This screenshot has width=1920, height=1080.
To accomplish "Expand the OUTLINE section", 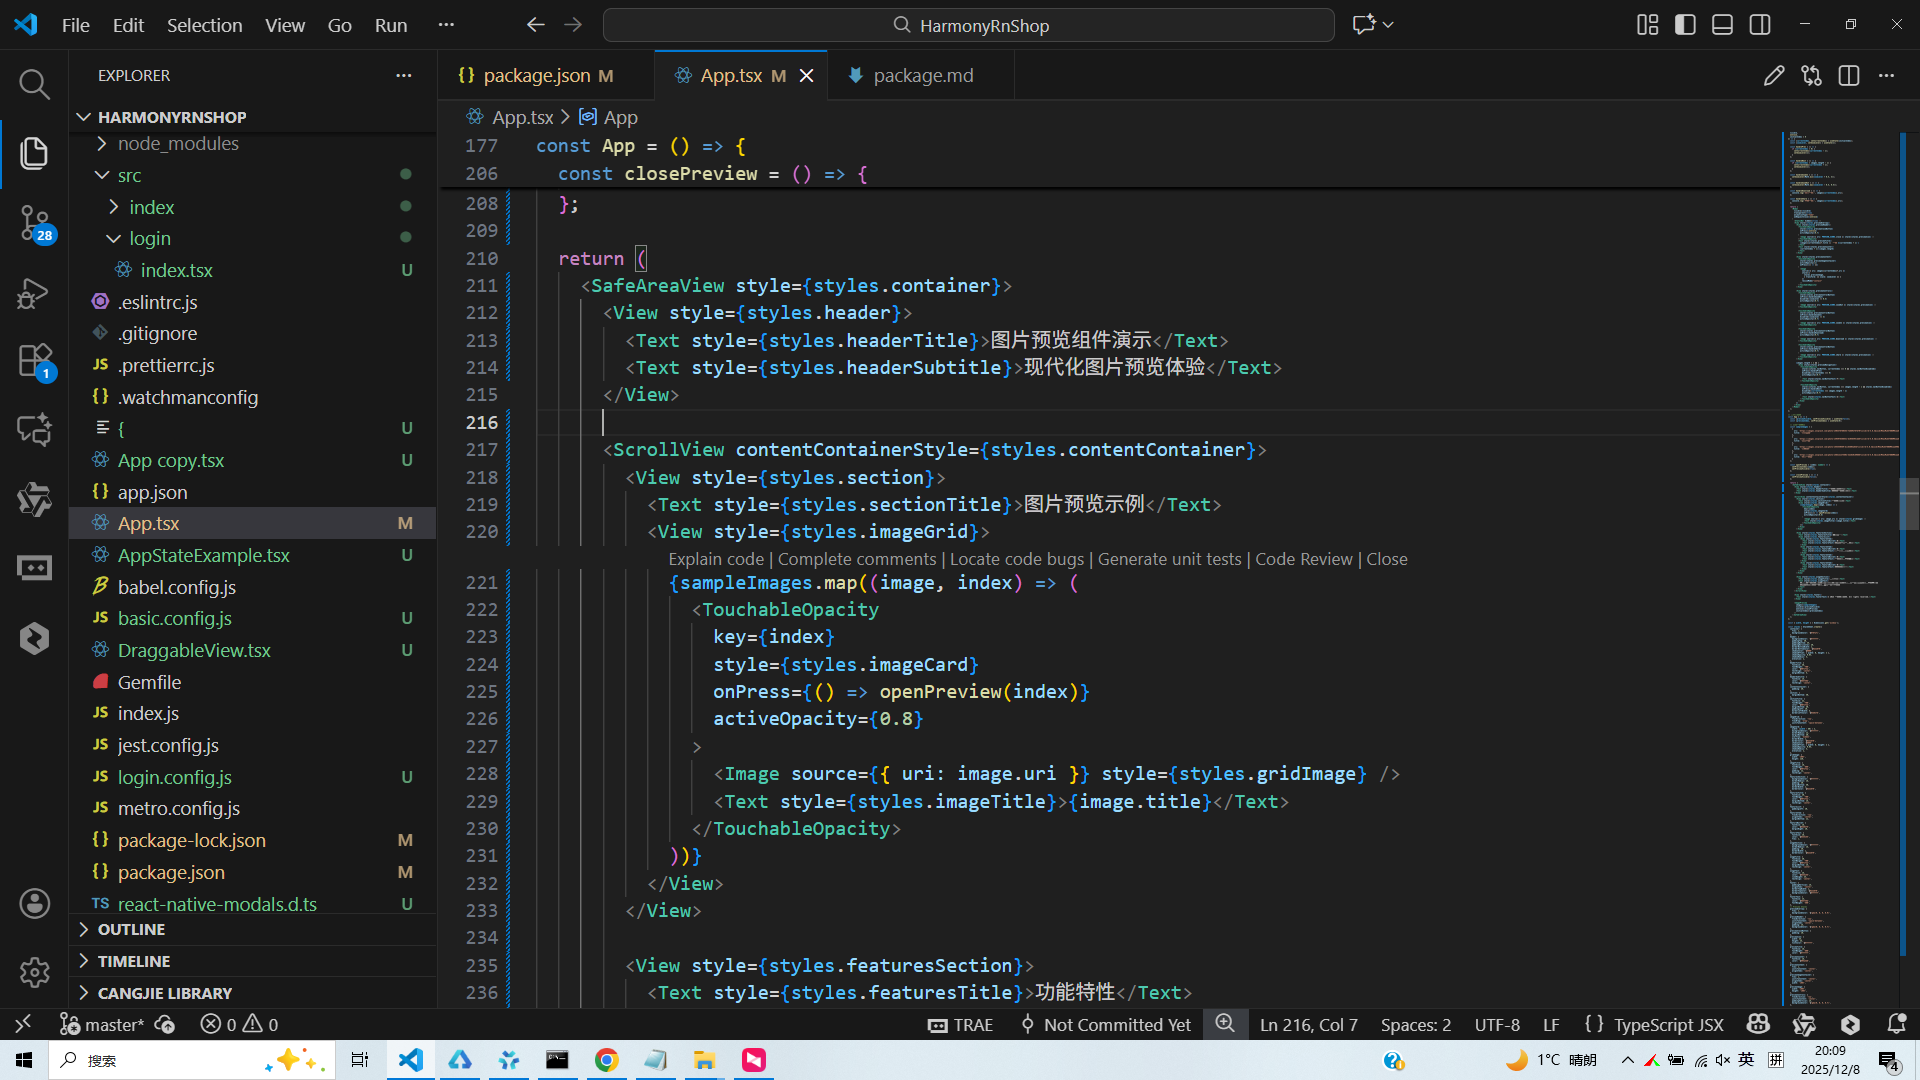I will [131, 930].
